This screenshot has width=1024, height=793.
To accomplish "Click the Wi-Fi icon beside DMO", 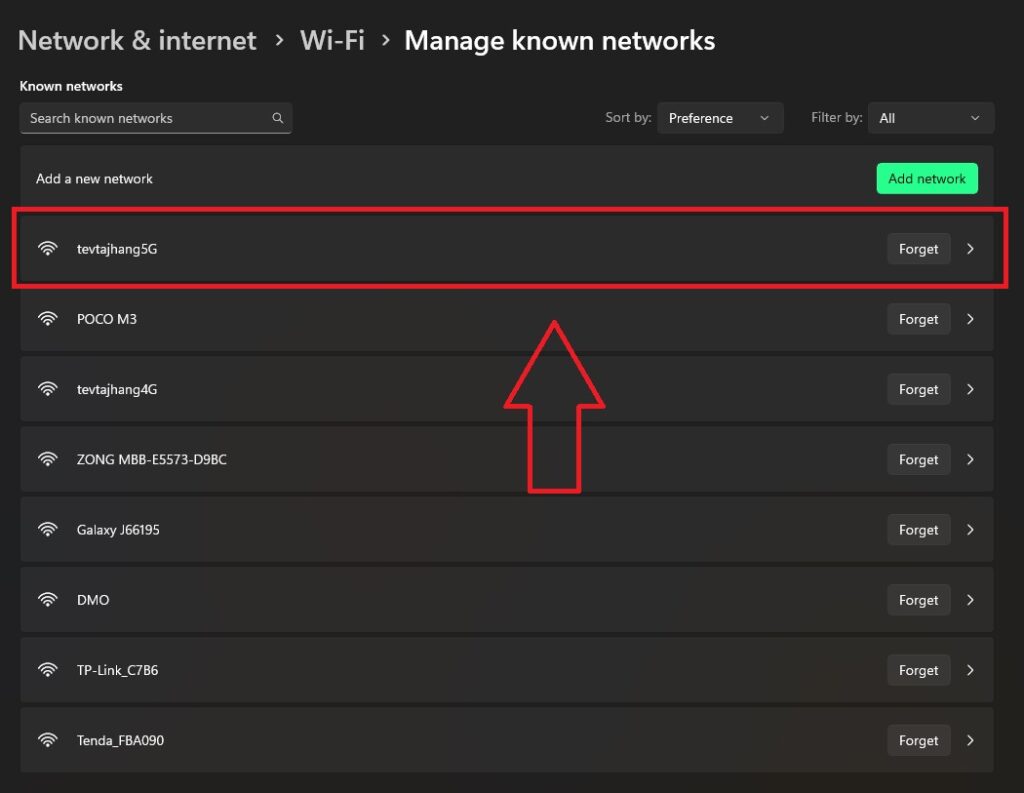I will pos(48,600).
